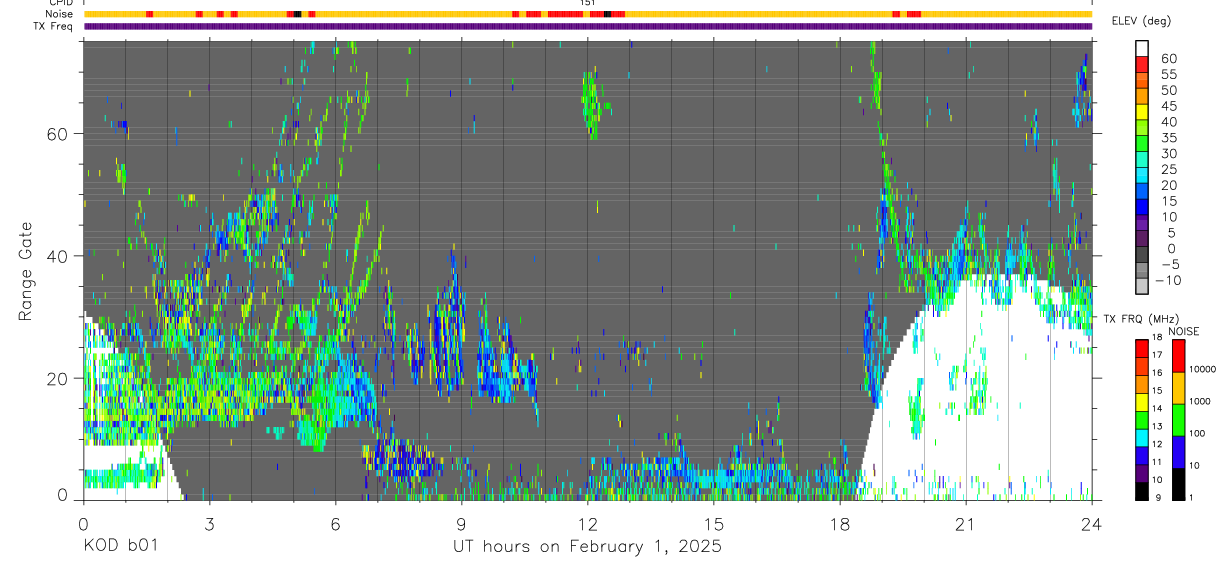
Task: Click the black 9–10 block in TX FRQ legend
Action: [x=1142, y=492]
